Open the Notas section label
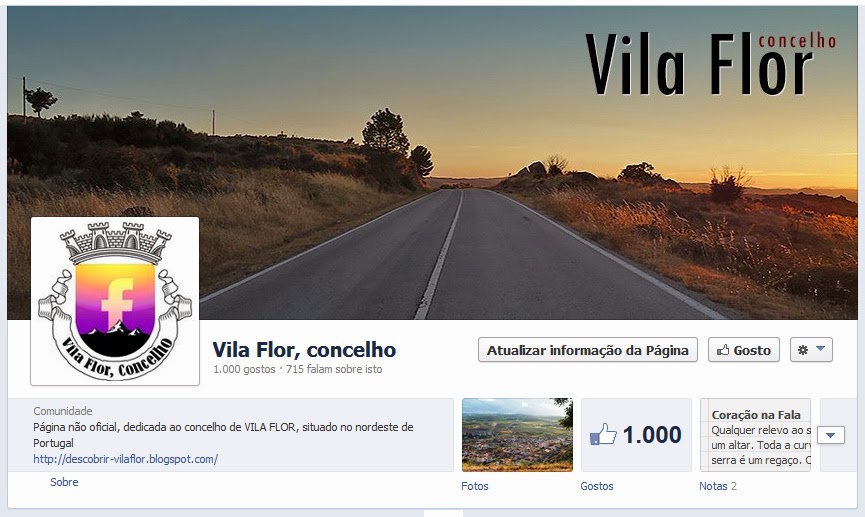The height and width of the screenshot is (517, 865). 713,486
